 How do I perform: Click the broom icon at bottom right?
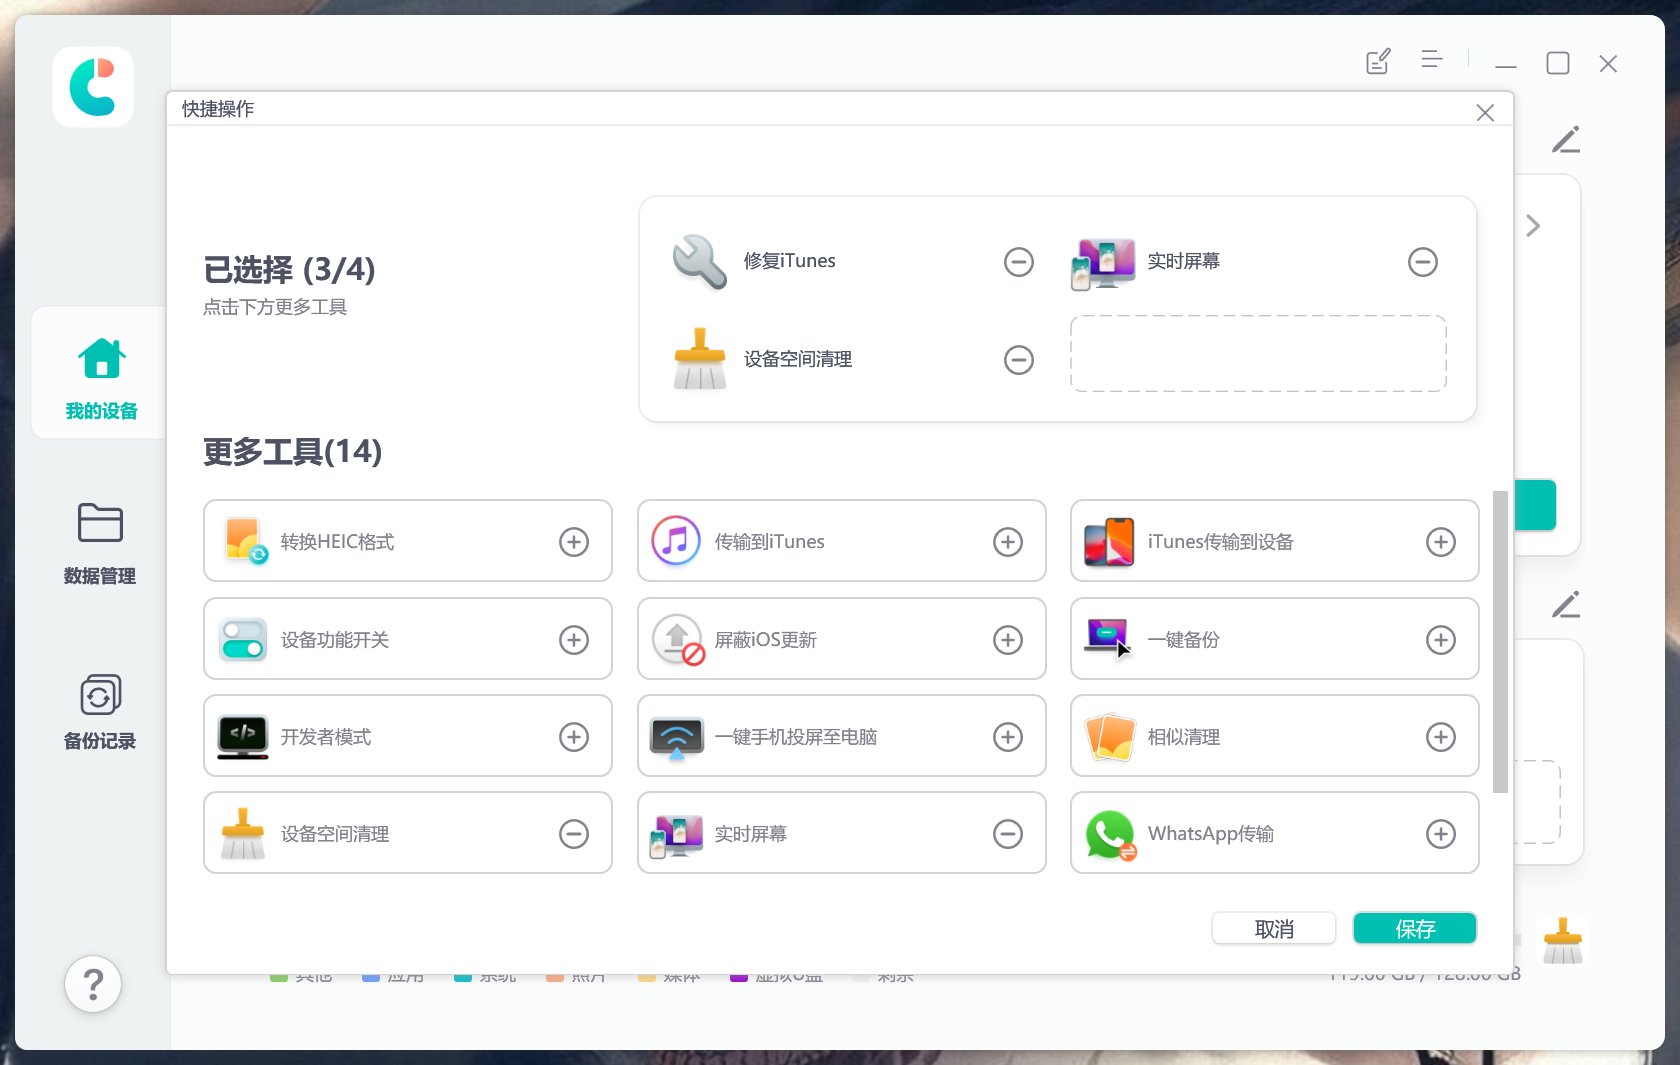click(1563, 941)
